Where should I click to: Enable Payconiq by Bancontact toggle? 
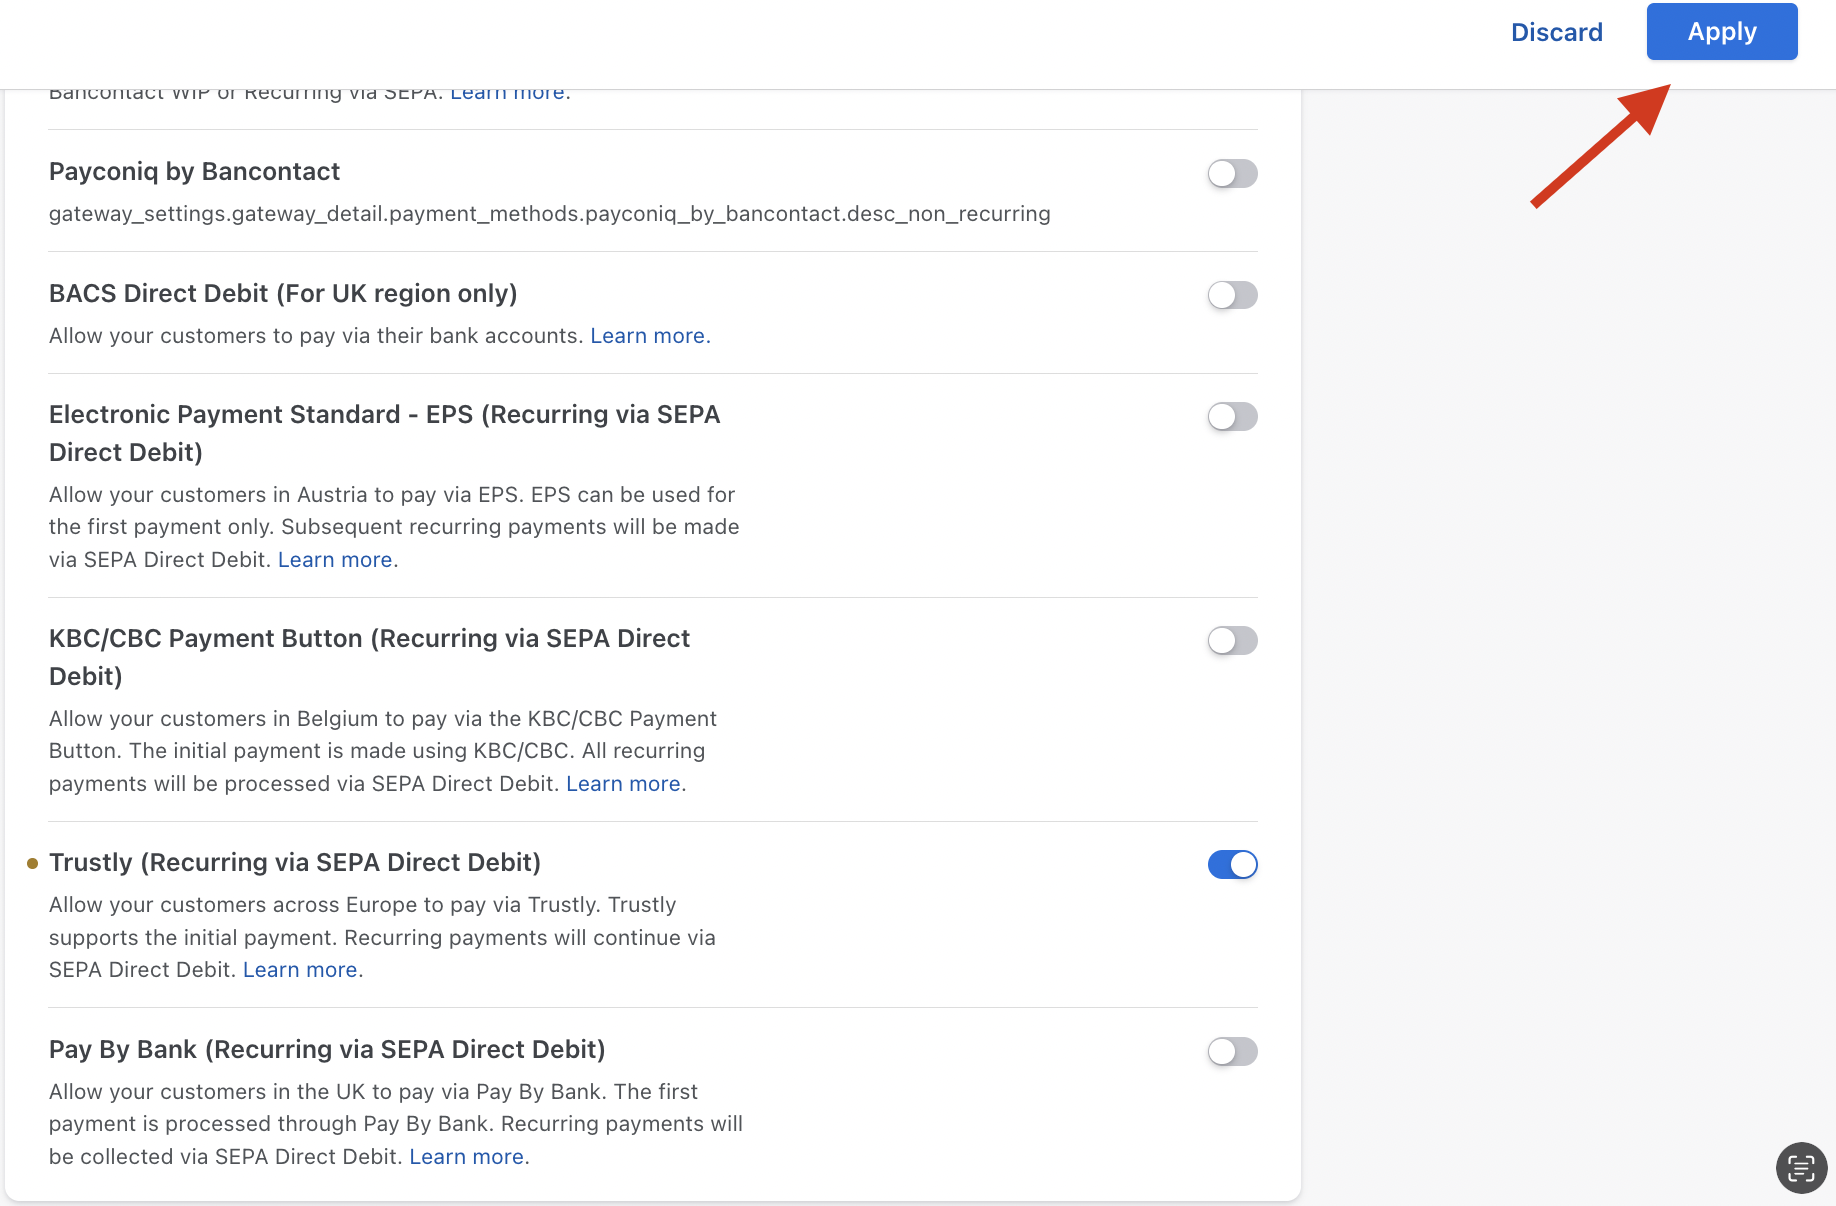(x=1231, y=174)
